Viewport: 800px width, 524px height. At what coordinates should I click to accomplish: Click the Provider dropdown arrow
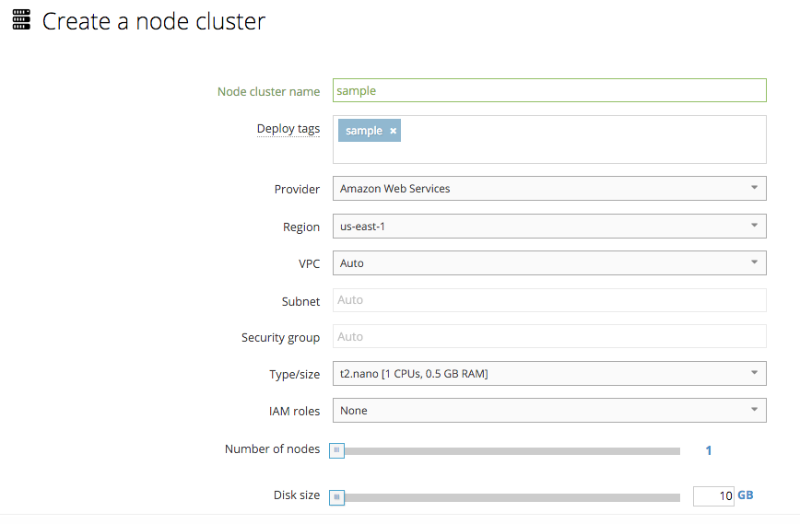click(x=754, y=188)
